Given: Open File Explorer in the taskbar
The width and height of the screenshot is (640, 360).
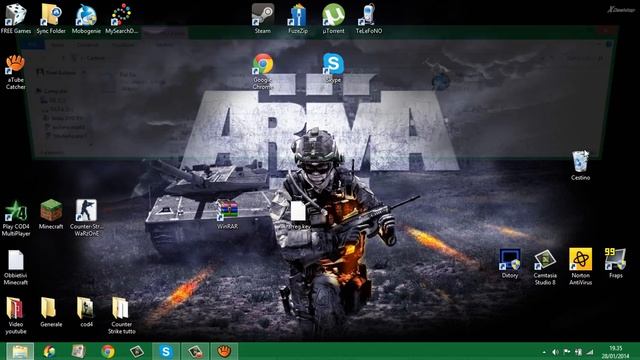Looking at the screenshot, I should tap(20, 351).
